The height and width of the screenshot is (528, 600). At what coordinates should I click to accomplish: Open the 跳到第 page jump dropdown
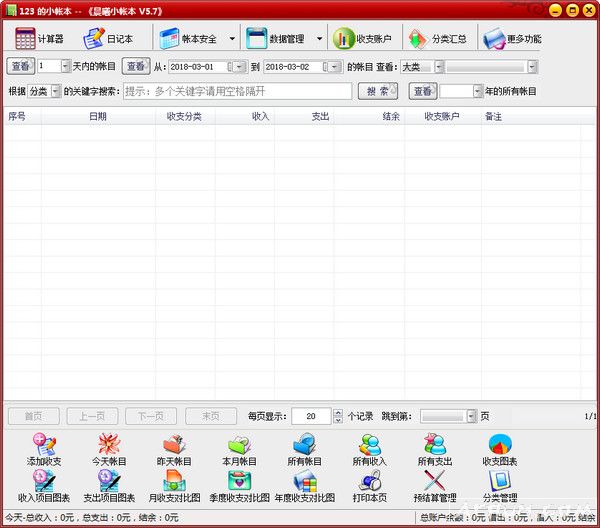(471, 416)
